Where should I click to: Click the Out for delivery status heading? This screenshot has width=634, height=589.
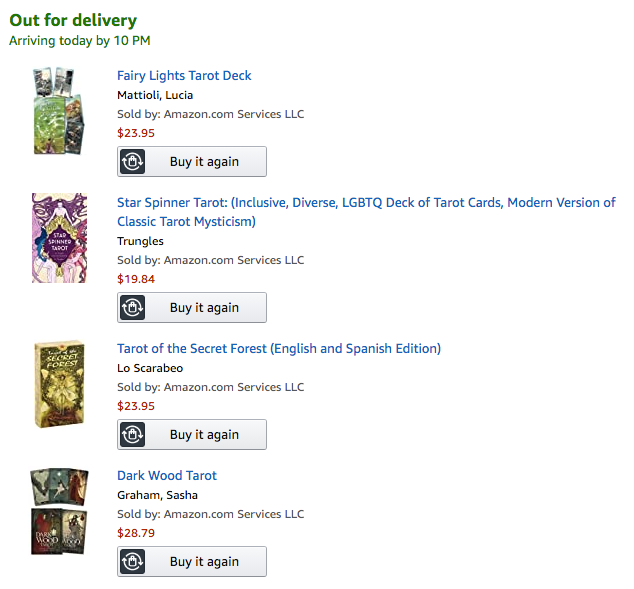pos(73,21)
